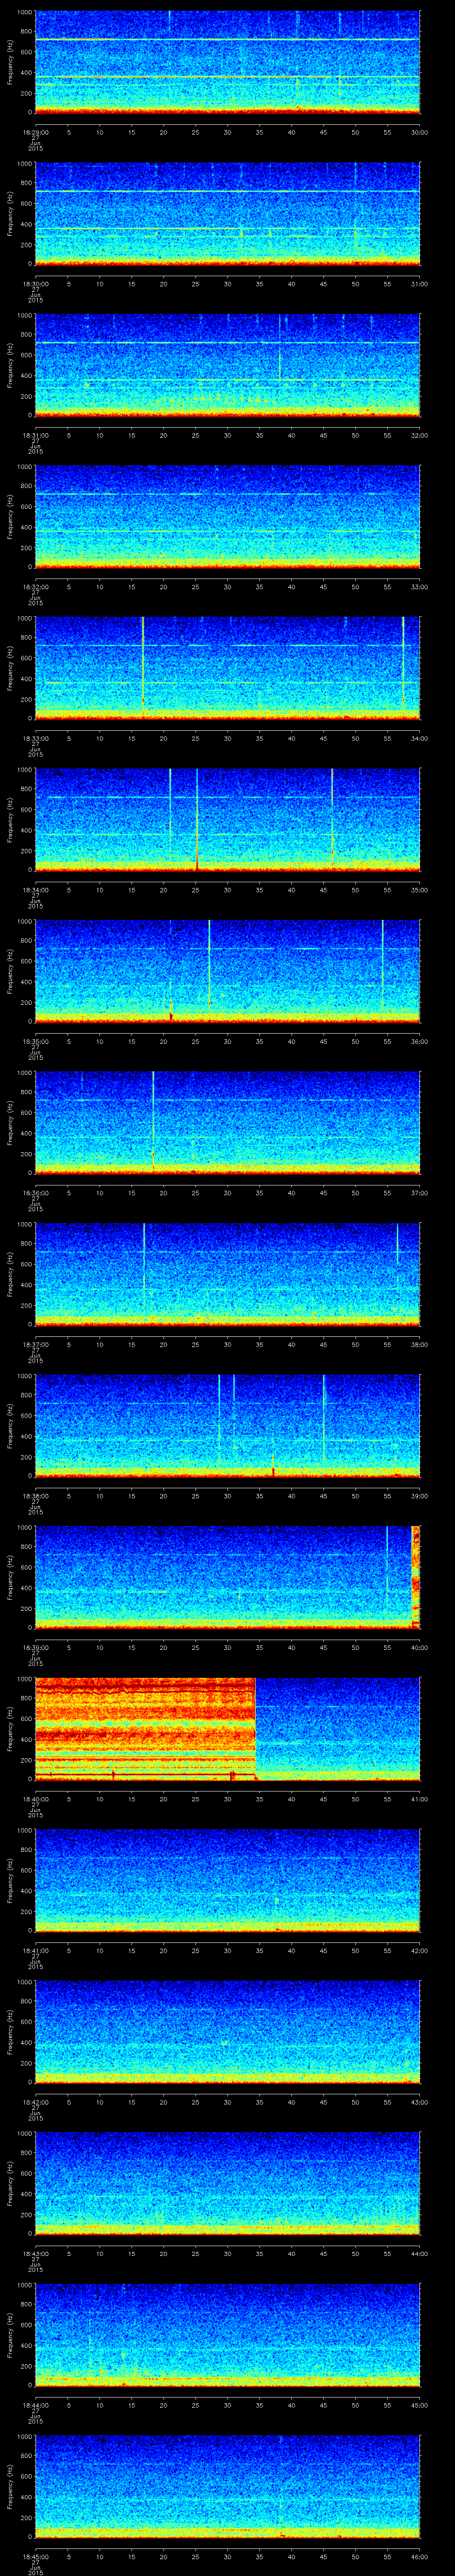Click the 18:36:00 start time label

pyautogui.click(x=35, y=1193)
